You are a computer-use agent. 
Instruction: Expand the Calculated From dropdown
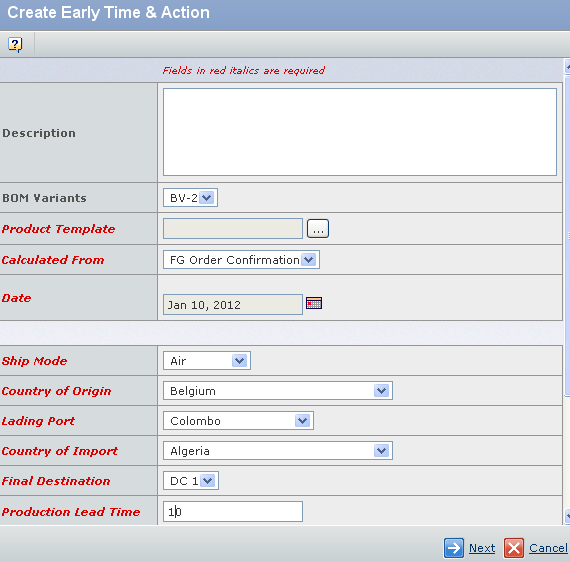241,260
